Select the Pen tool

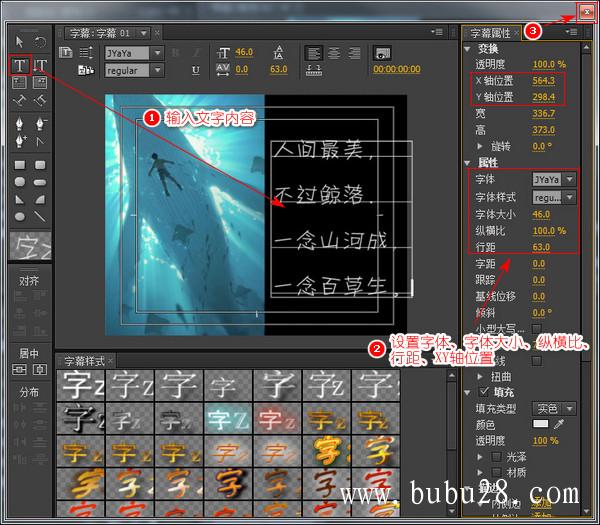[20, 123]
